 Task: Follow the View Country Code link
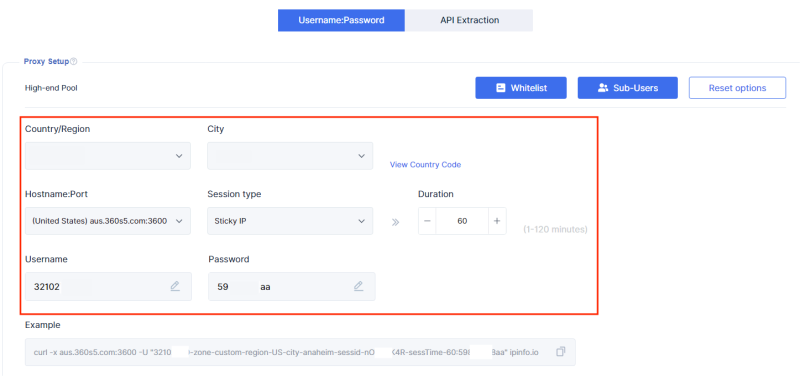click(x=426, y=165)
